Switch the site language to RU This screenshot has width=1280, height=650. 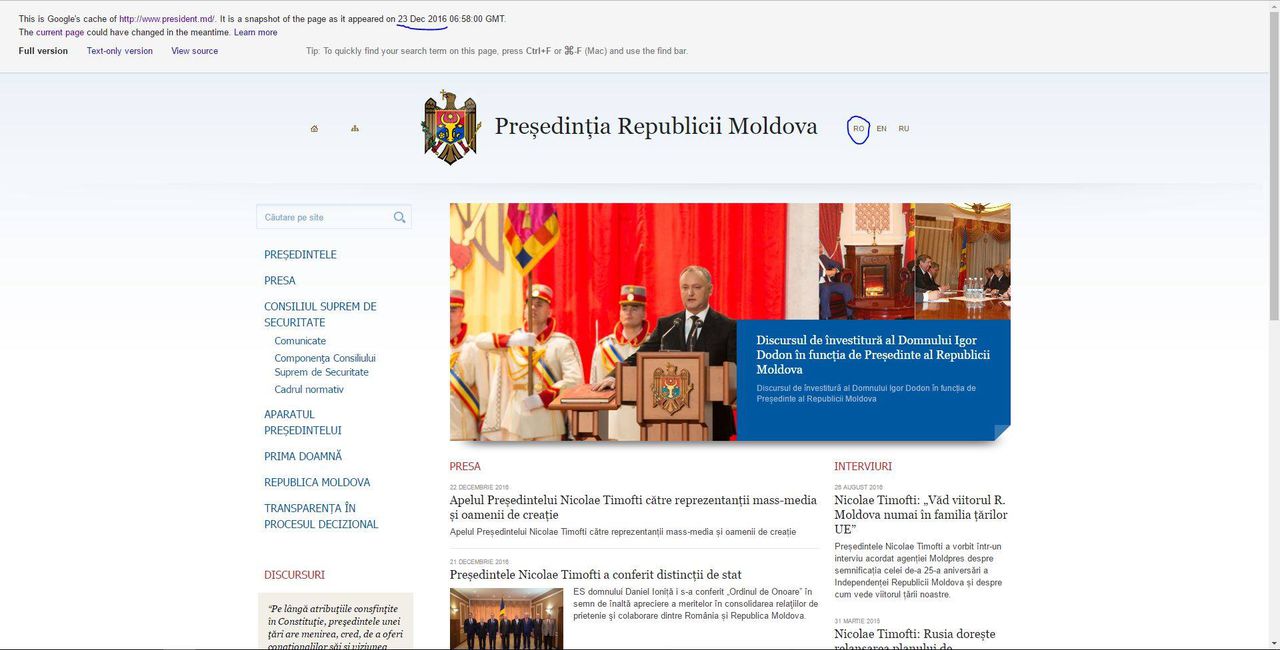coord(904,128)
